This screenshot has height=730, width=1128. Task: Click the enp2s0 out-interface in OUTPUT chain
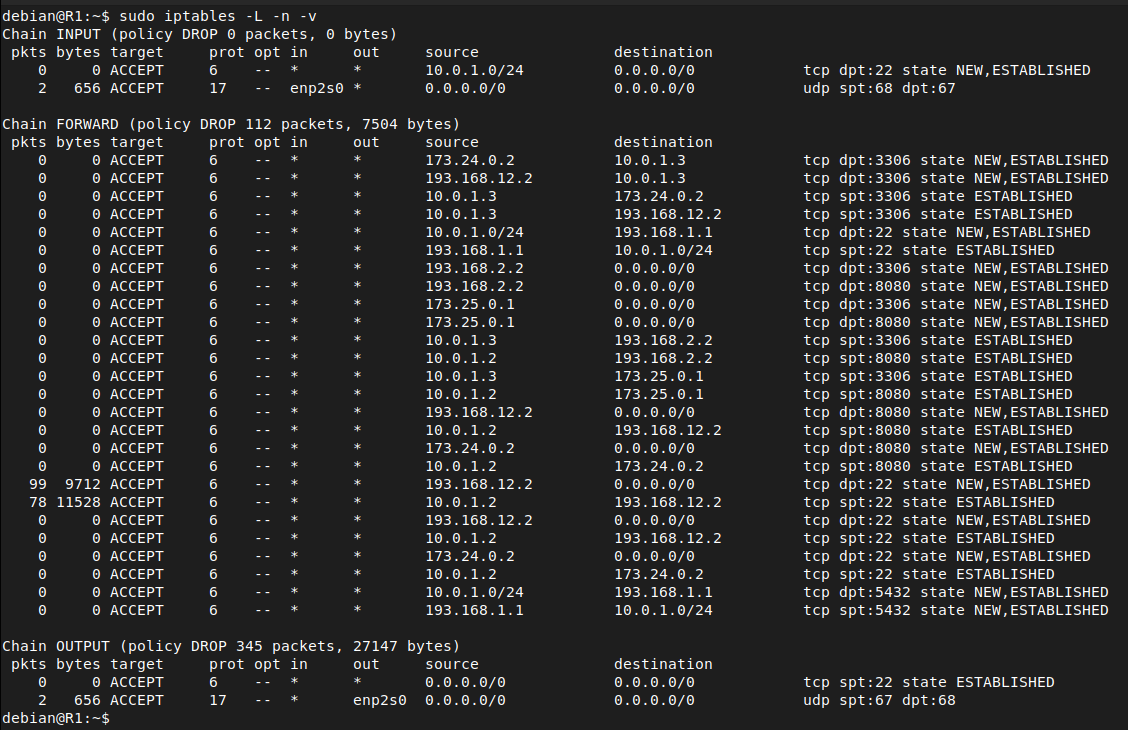pos(380,700)
